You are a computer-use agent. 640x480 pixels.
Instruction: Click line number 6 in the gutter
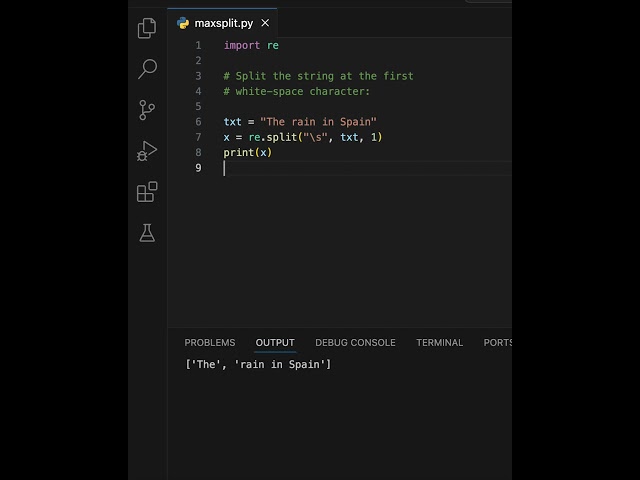(198, 122)
